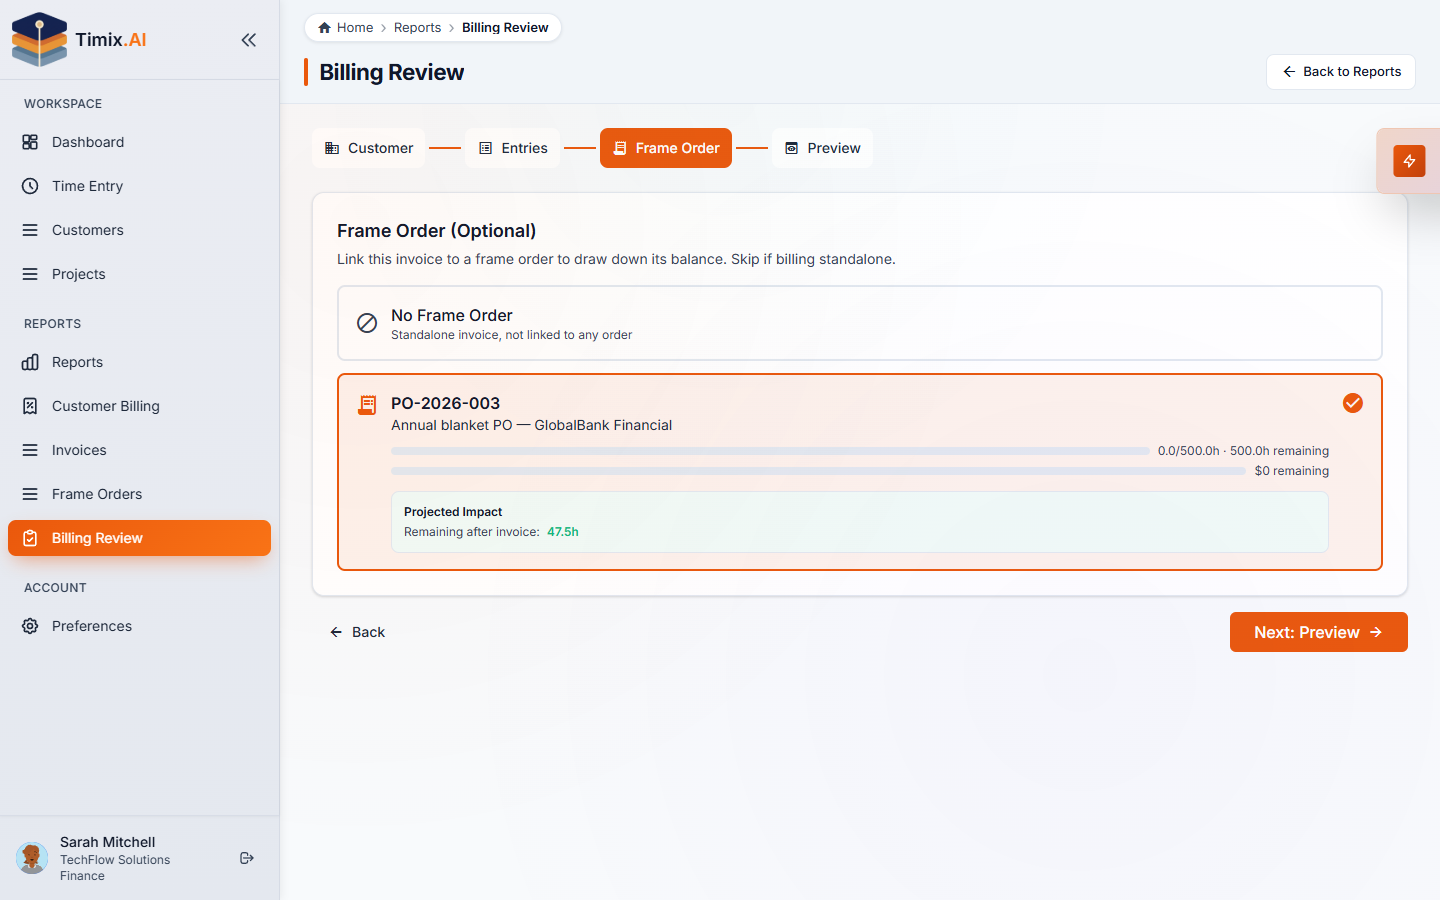
Task: Click Billing Review breadcrumb
Action: tap(505, 28)
